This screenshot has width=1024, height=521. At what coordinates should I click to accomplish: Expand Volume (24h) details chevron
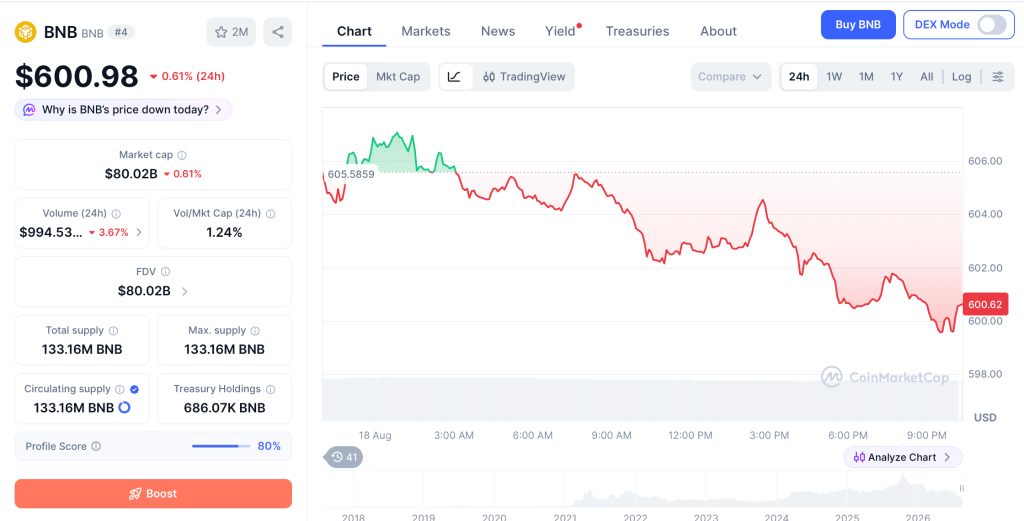click(138, 232)
